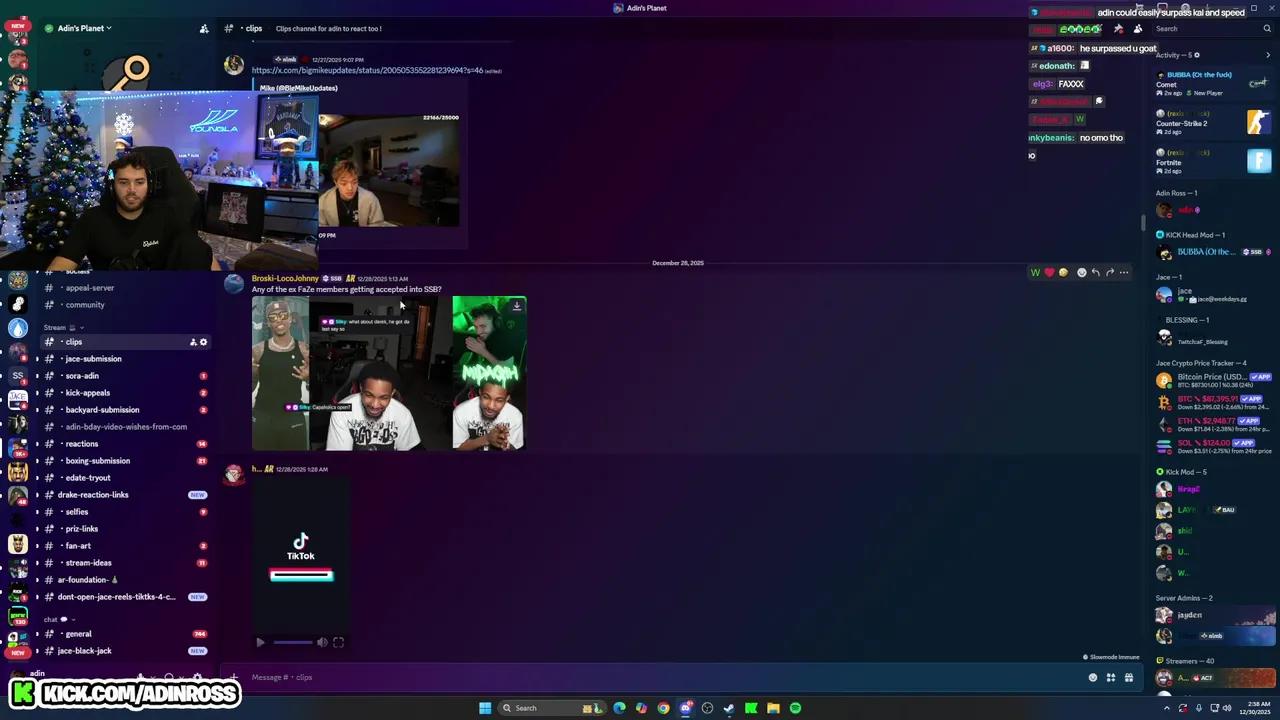Open the emoji picker in the message bar
This screenshot has width=1280, height=720.
(x=1093, y=677)
